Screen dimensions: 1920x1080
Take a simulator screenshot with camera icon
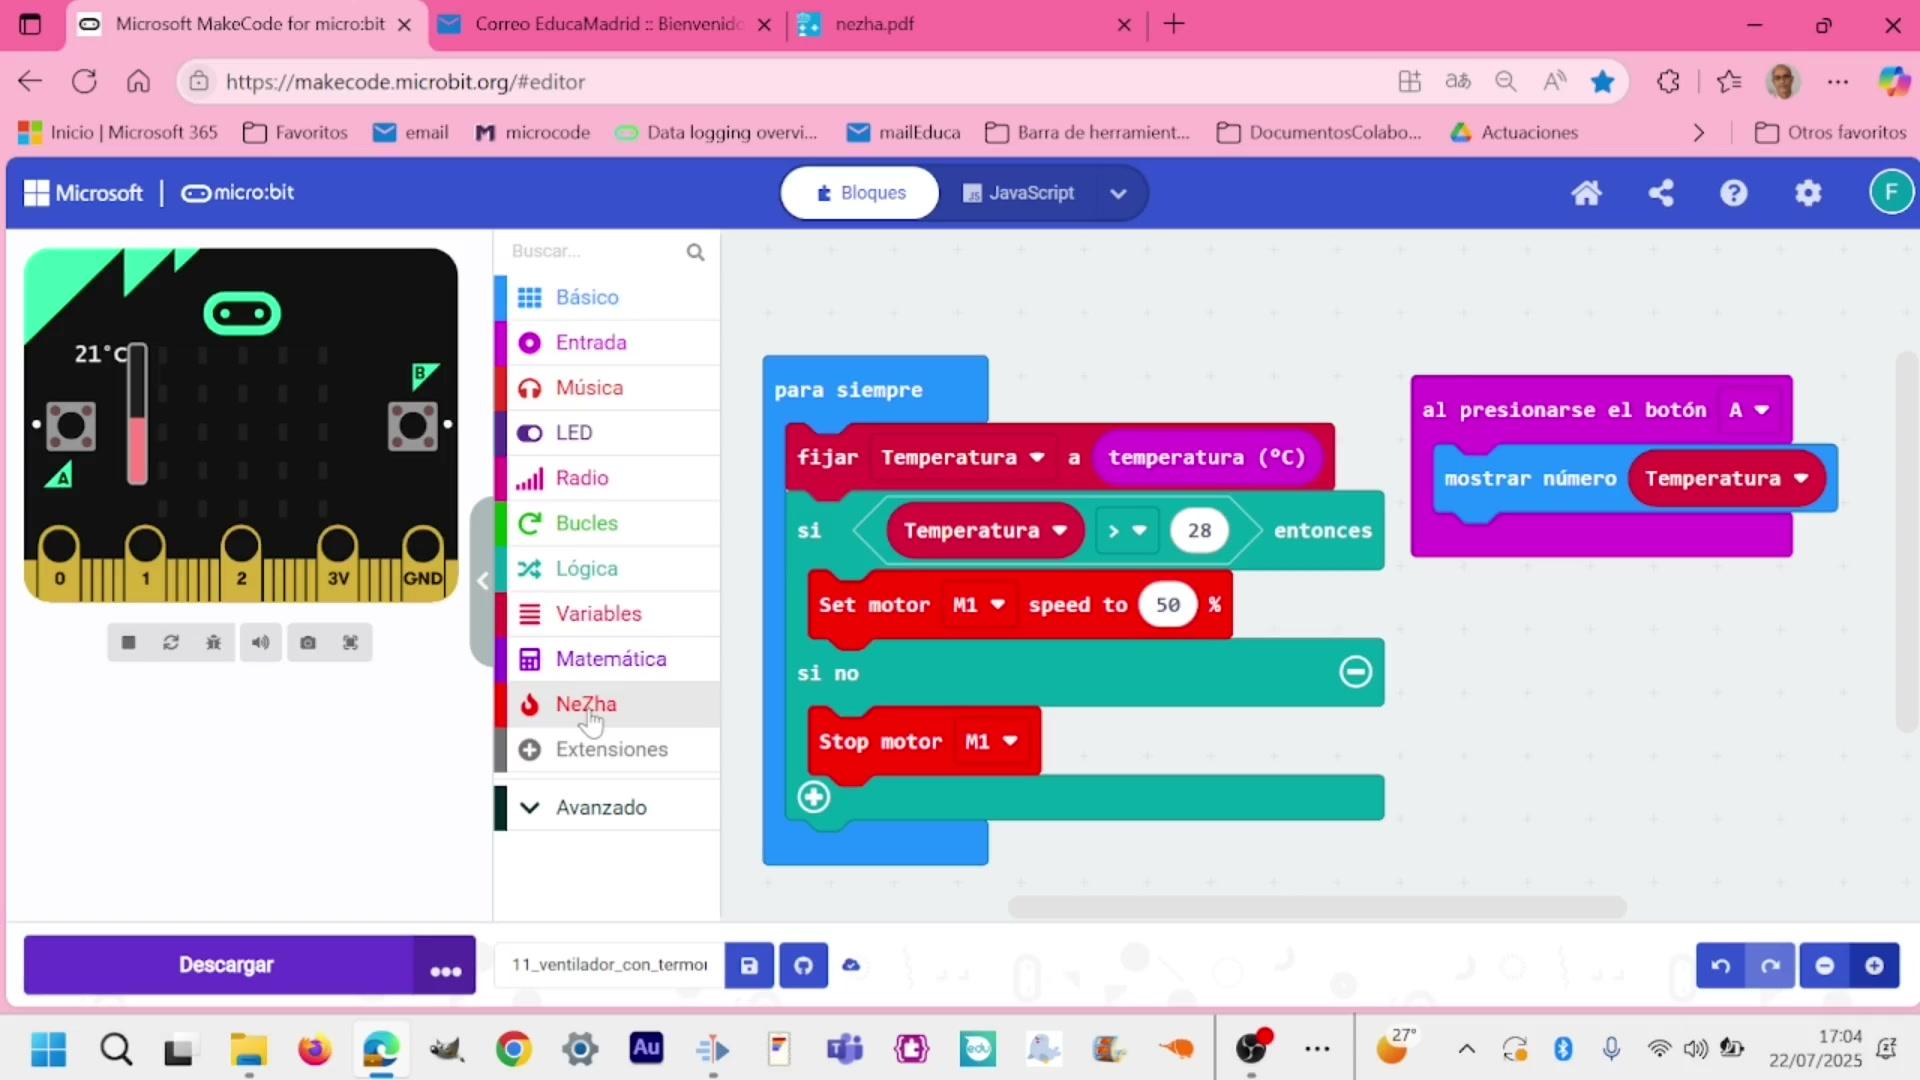pos(308,643)
